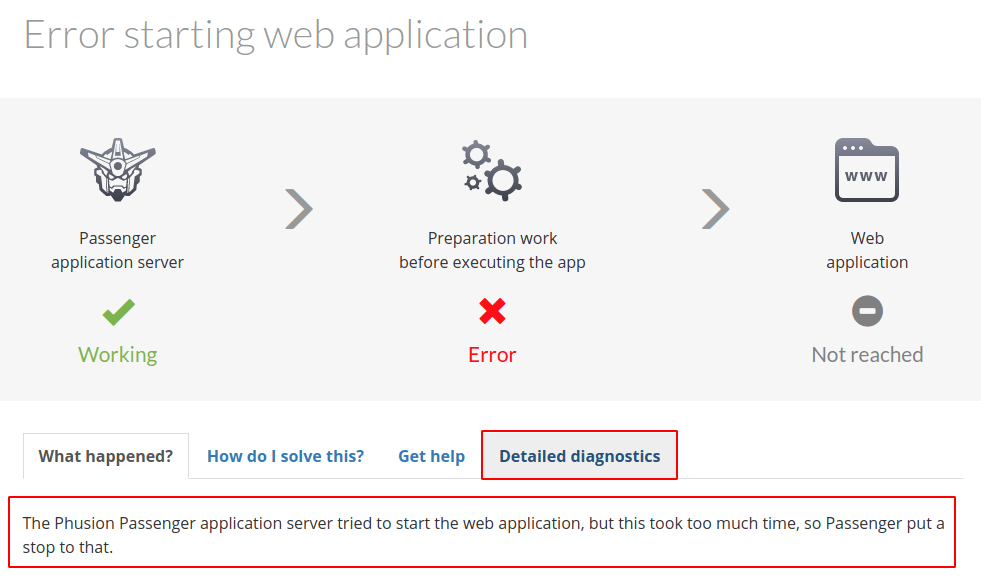Image resolution: width=981 pixels, height=585 pixels.
Task: Click the red Error cross icon
Action: (x=492, y=311)
